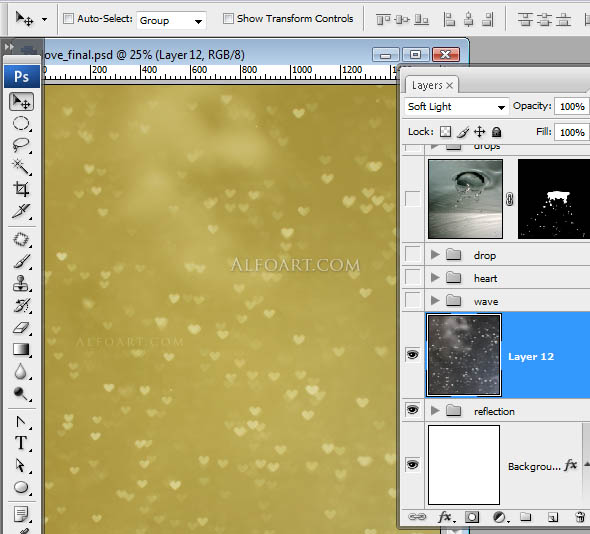
Task: Click the Align Left Edges icon
Action: (449, 19)
